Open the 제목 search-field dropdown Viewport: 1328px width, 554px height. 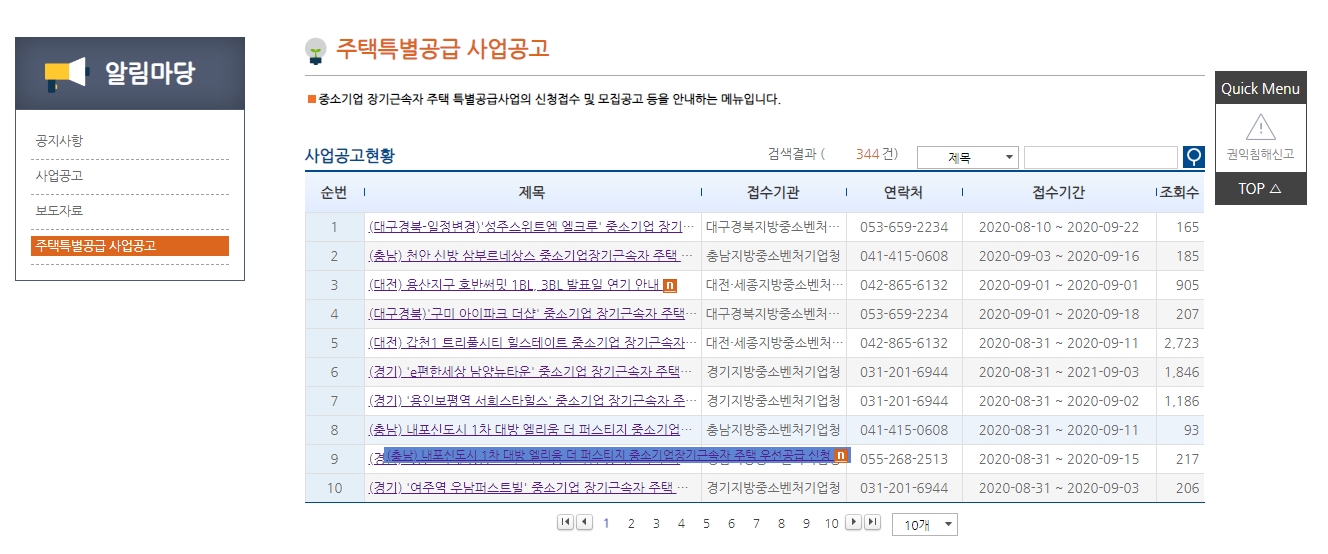pyautogui.click(x=967, y=157)
